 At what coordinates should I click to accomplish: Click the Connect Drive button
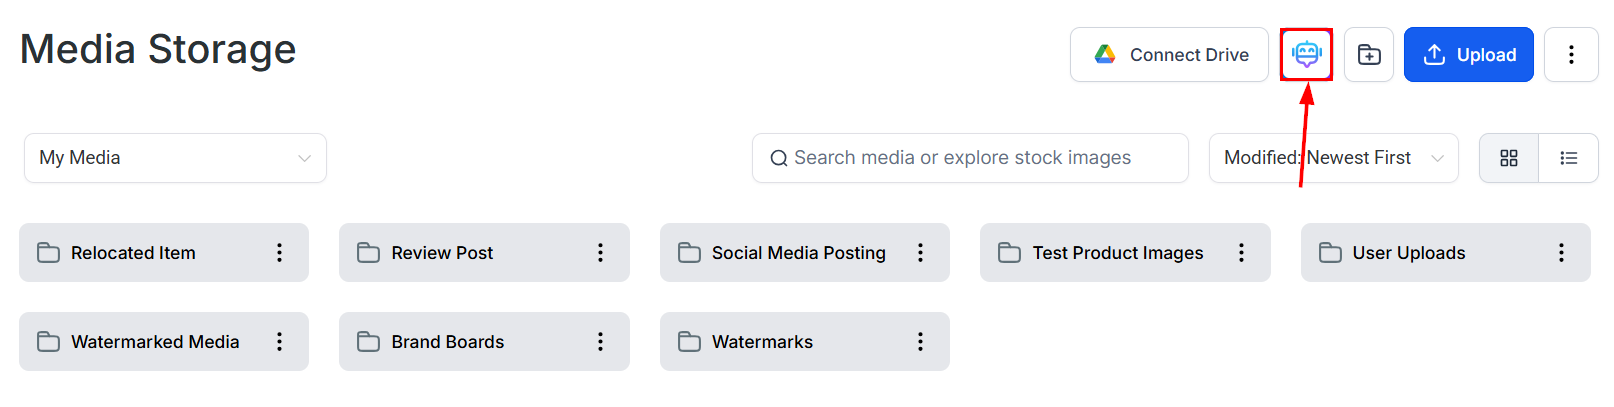(x=1168, y=54)
